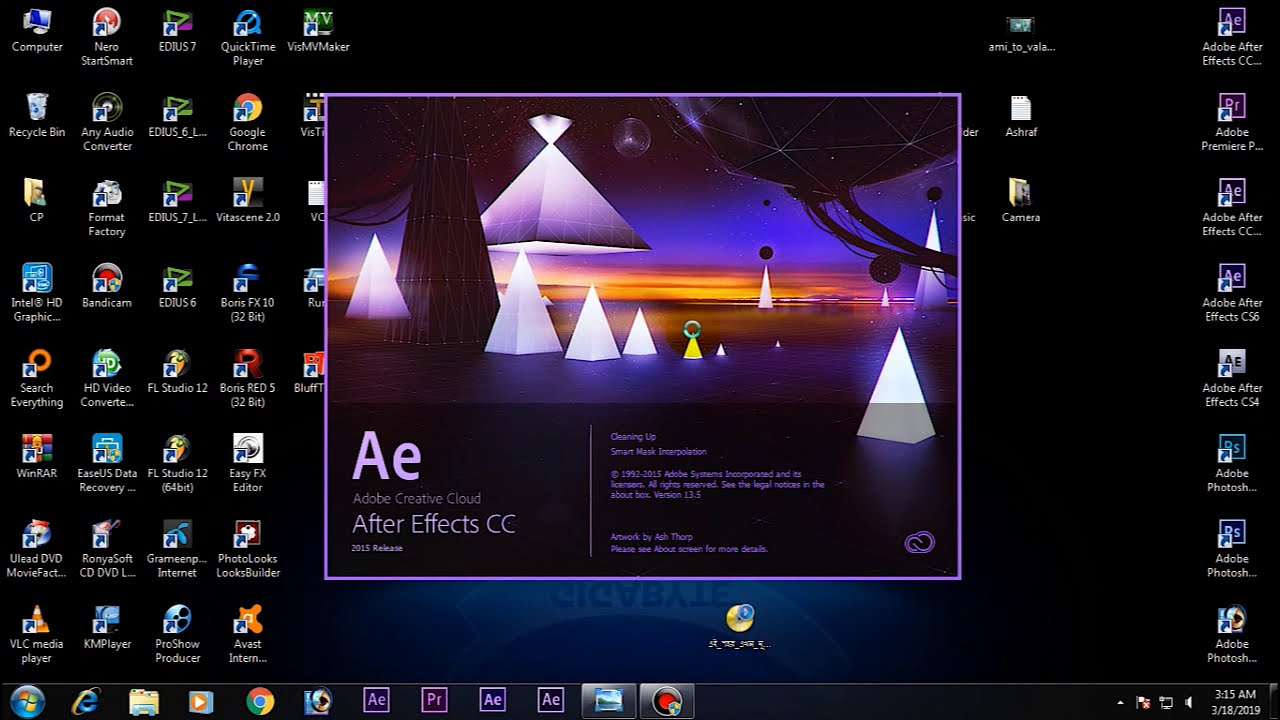The image size is (1280, 720).
Task: Open Easy FX Editor shortcut
Action: click(x=248, y=464)
